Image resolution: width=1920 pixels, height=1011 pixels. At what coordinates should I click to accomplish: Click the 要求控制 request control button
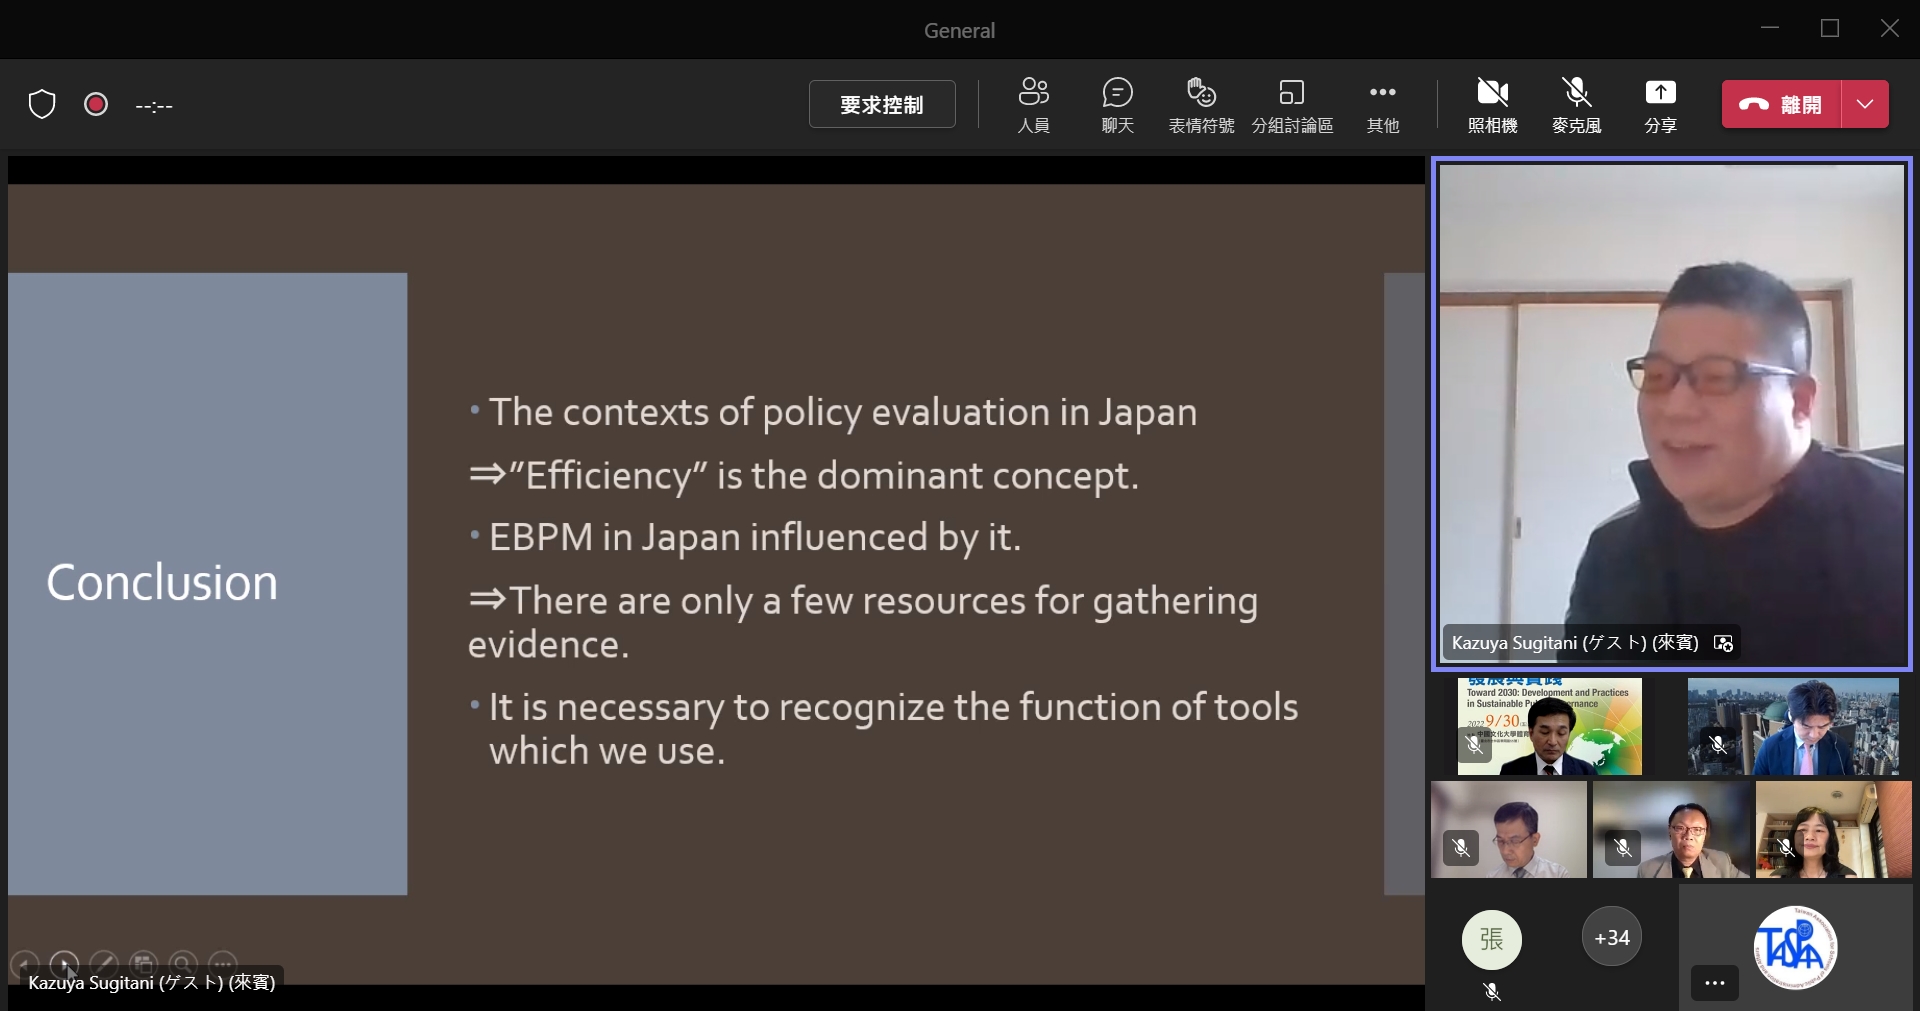pyautogui.click(x=881, y=104)
